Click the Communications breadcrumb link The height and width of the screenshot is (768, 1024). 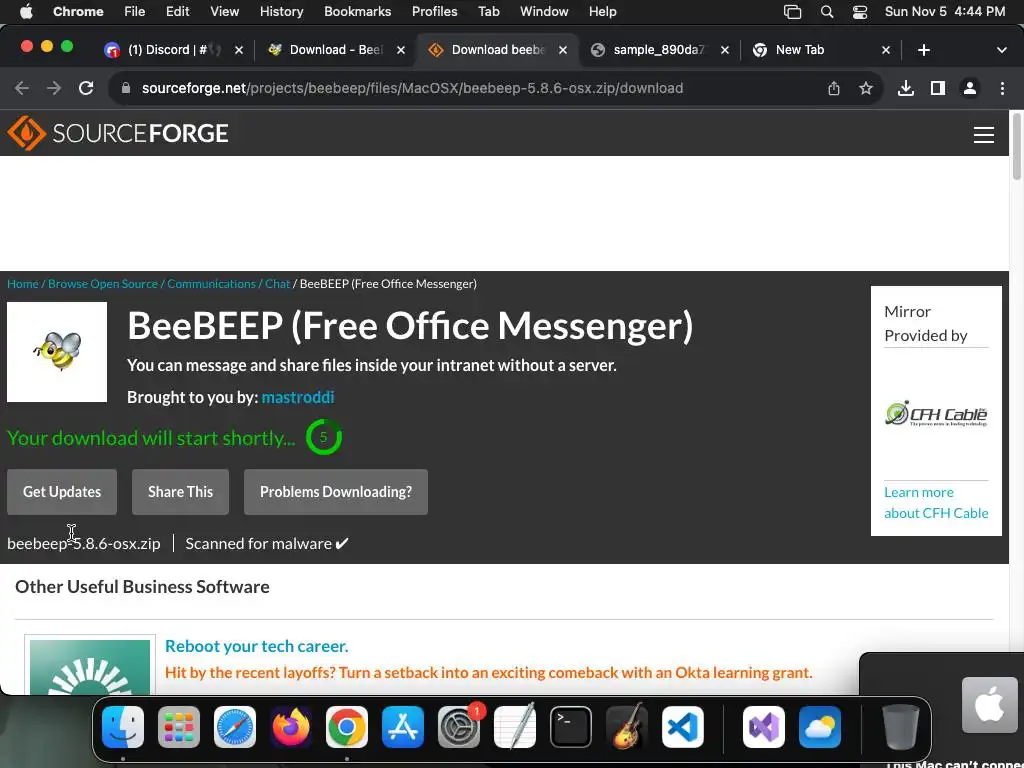[x=212, y=283]
